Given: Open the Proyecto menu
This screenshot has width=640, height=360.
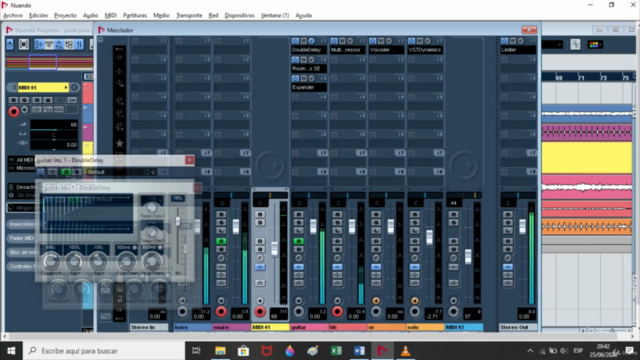Looking at the screenshot, I should pyautogui.click(x=65, y=15).
